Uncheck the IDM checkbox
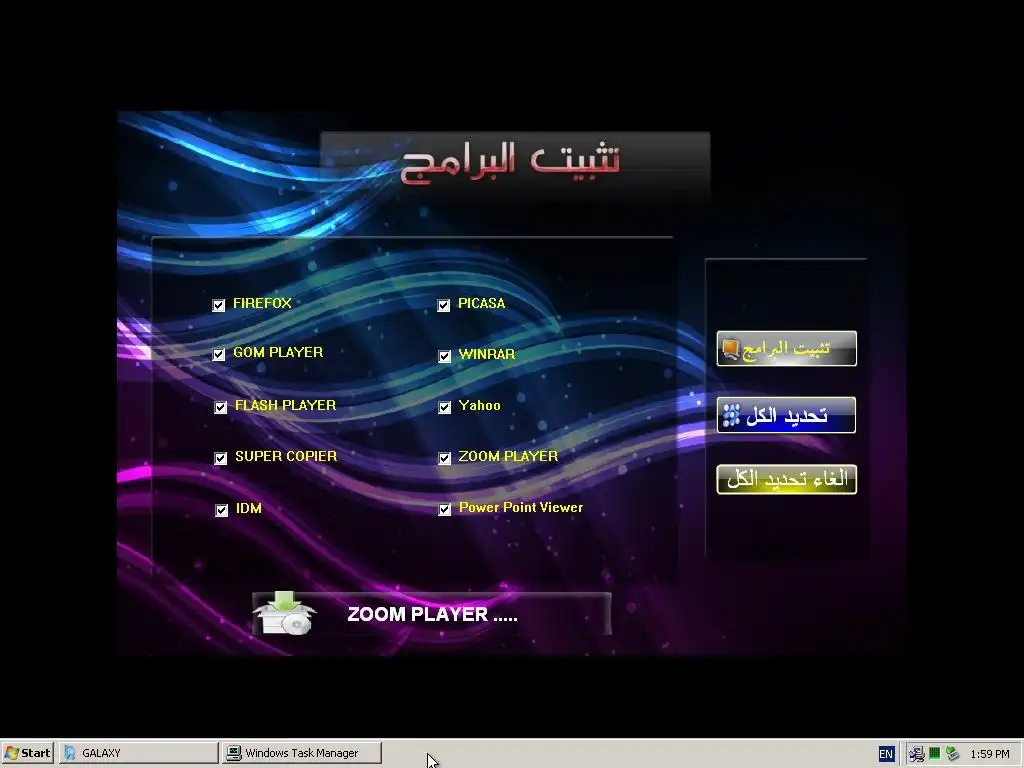Image resolution: width=1024 pixels, height=768 pixels. [x=221, y=510]
